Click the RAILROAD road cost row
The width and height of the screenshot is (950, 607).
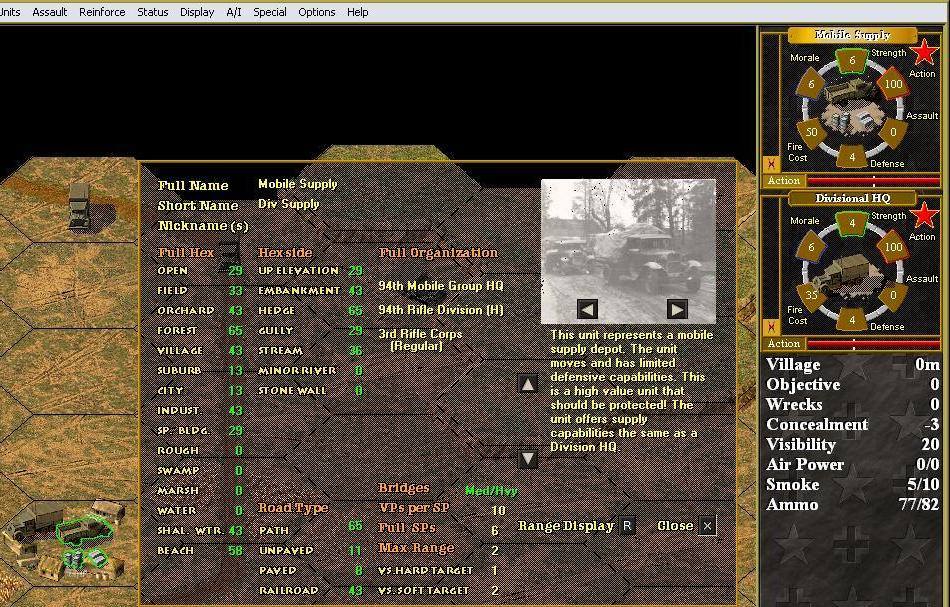point(310,591)
